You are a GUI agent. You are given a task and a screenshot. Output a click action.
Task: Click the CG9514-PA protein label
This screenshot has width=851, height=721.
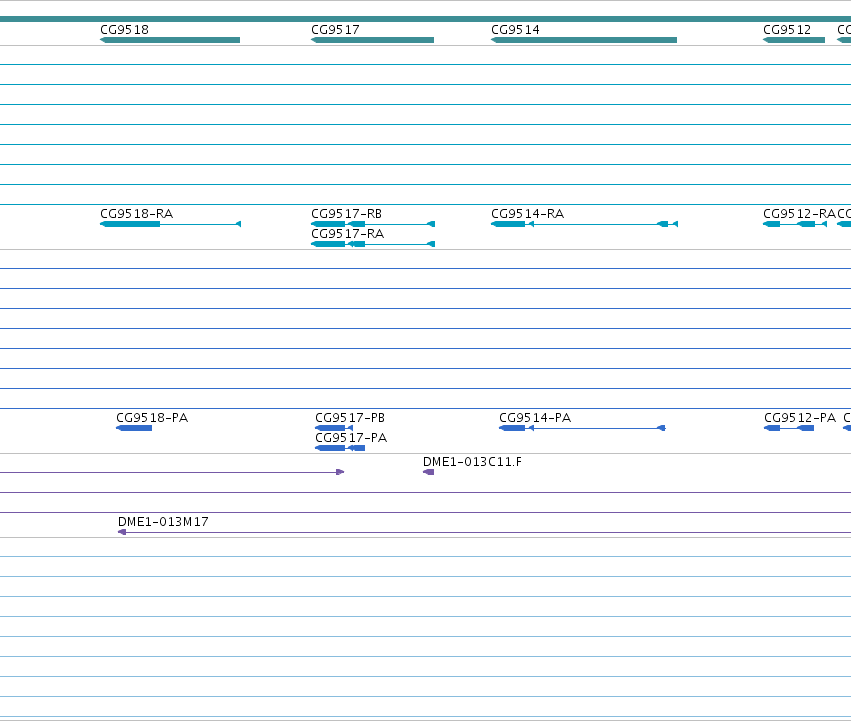pos(535,418)
